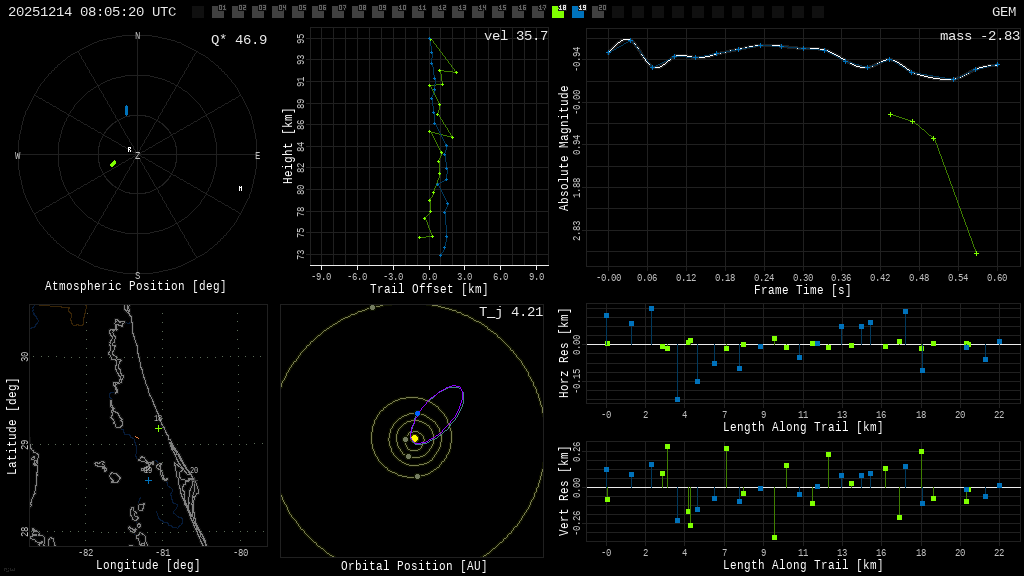Click the green meteor track on sky plot

[x=113, y=163]
